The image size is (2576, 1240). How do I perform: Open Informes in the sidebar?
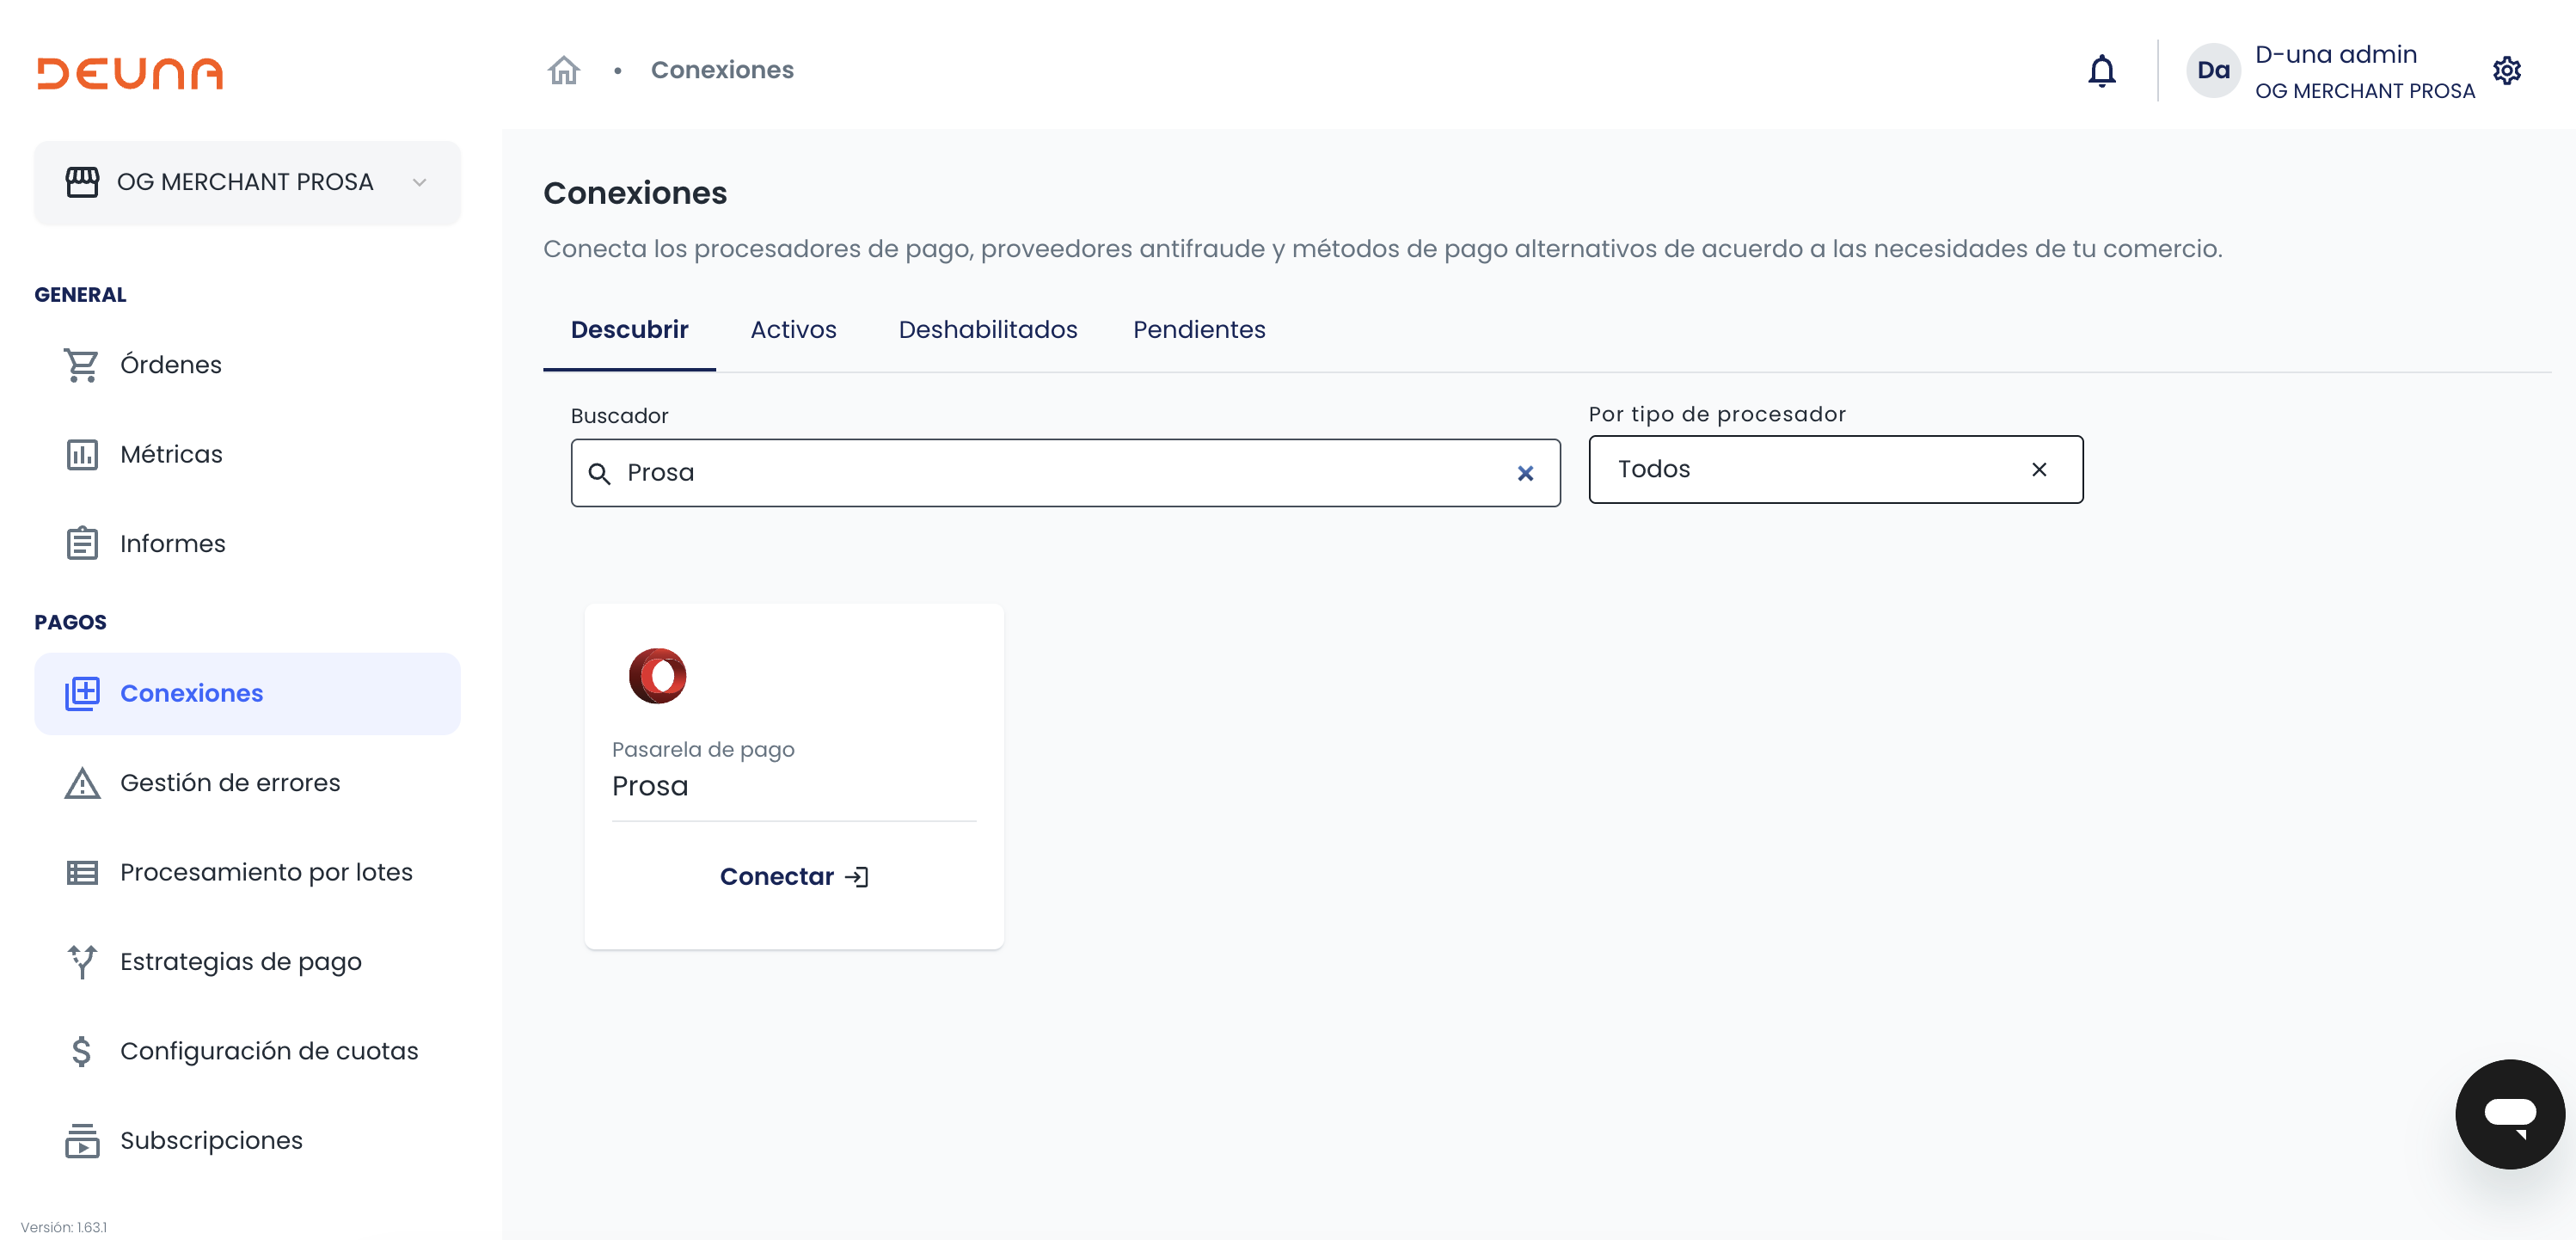click(x=172, y=544)
